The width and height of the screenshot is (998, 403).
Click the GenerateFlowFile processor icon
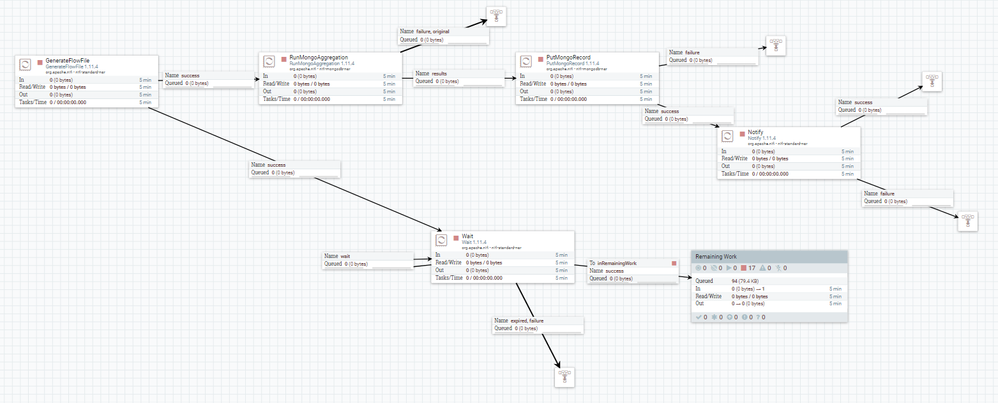coord(25,64)
